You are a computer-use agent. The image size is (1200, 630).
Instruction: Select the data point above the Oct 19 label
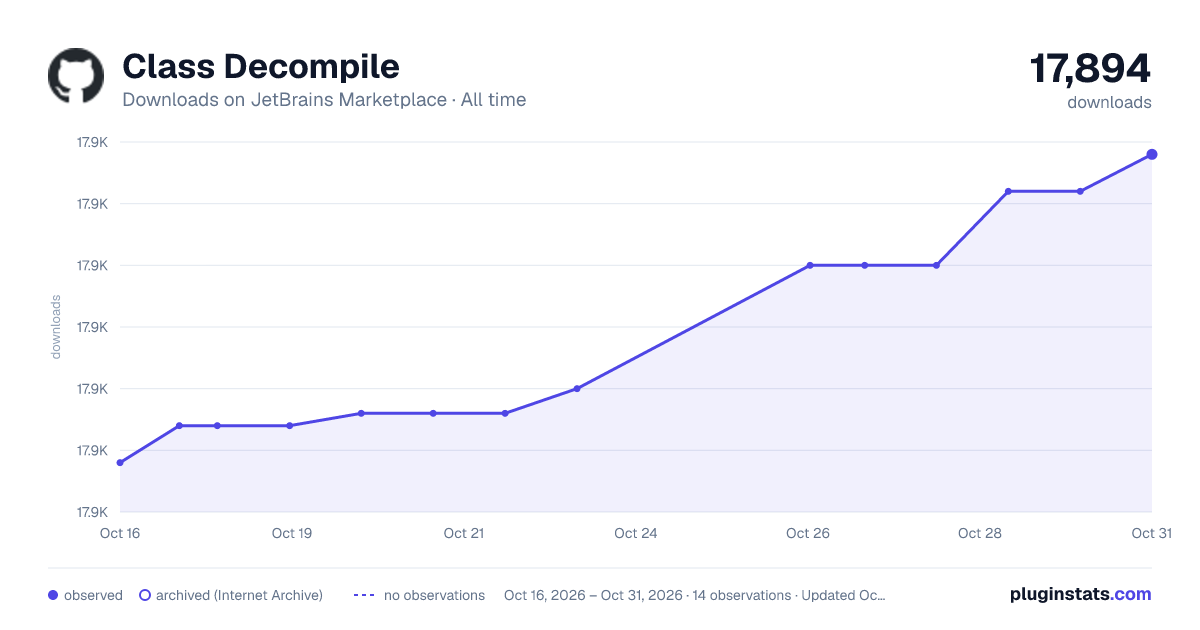290,425
